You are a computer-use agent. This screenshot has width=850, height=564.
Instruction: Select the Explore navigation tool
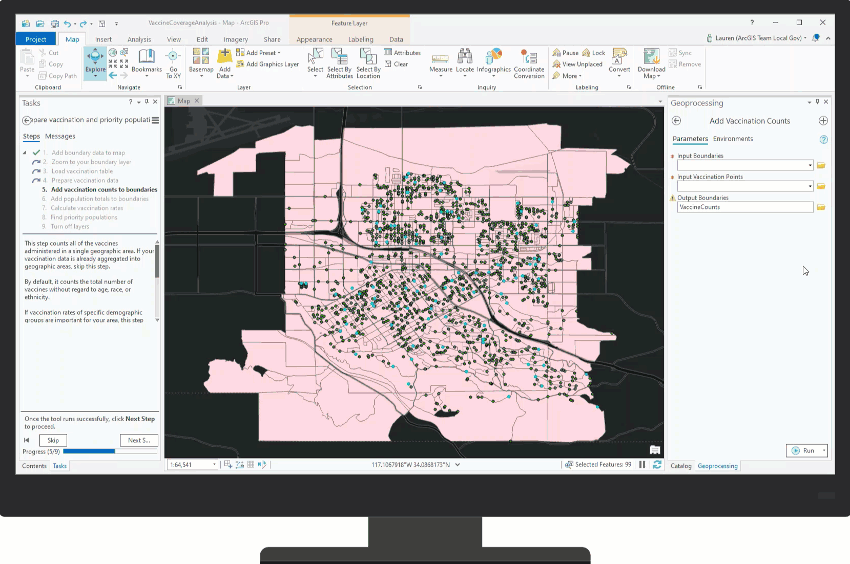(x=95, y=61)
